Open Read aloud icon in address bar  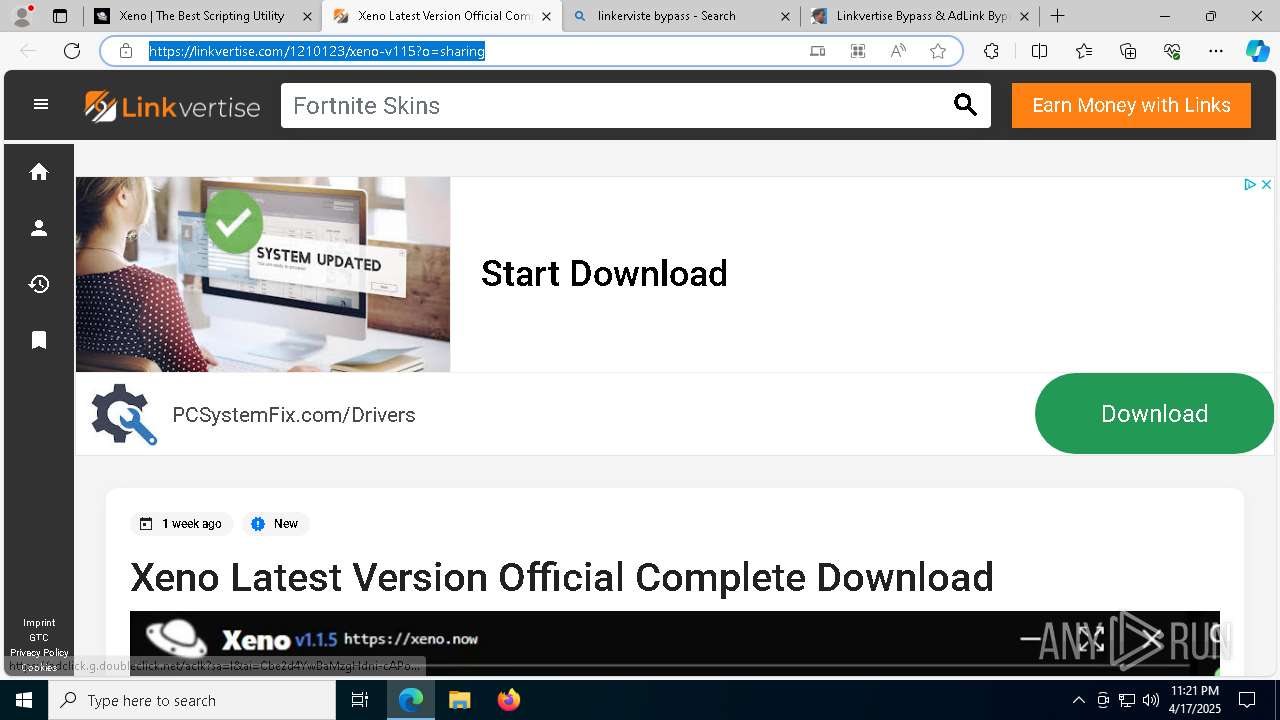pyautogui.click(x=898, y=51)
